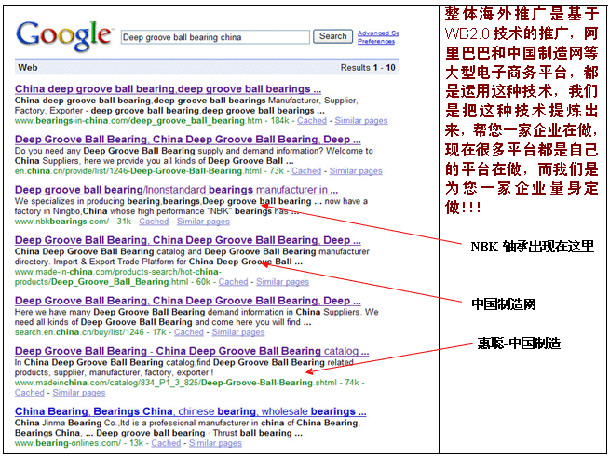Viewport: 610px width, 458px height.
Task: Open the Preferences link
Action: [376, 41]
